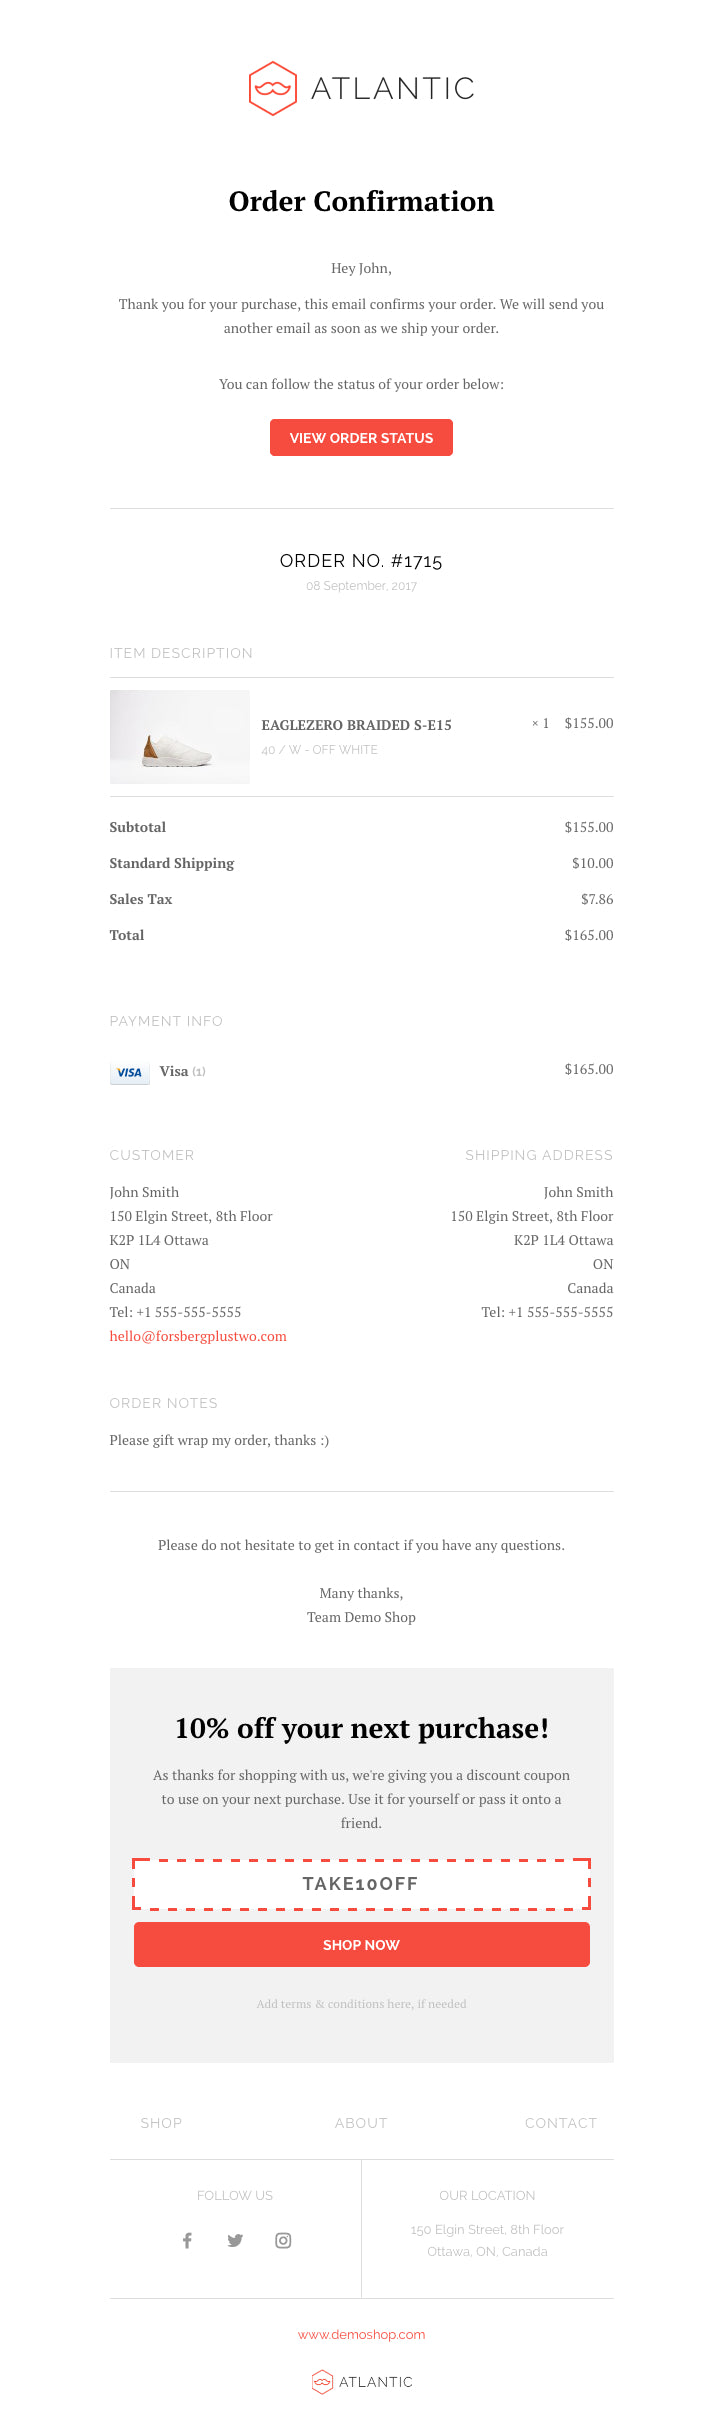The height and width of the screenshot is (2419, 723).
Task: Click the coupon terms & conditions text
Action: click(361, 2004)
